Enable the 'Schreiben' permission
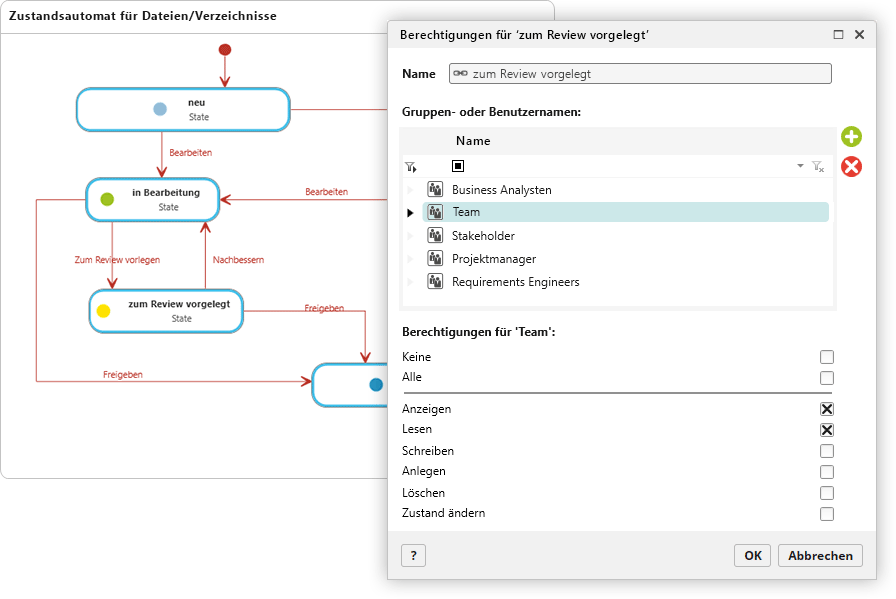Screen dimensions: 896x599 click(x=826, y=451)
